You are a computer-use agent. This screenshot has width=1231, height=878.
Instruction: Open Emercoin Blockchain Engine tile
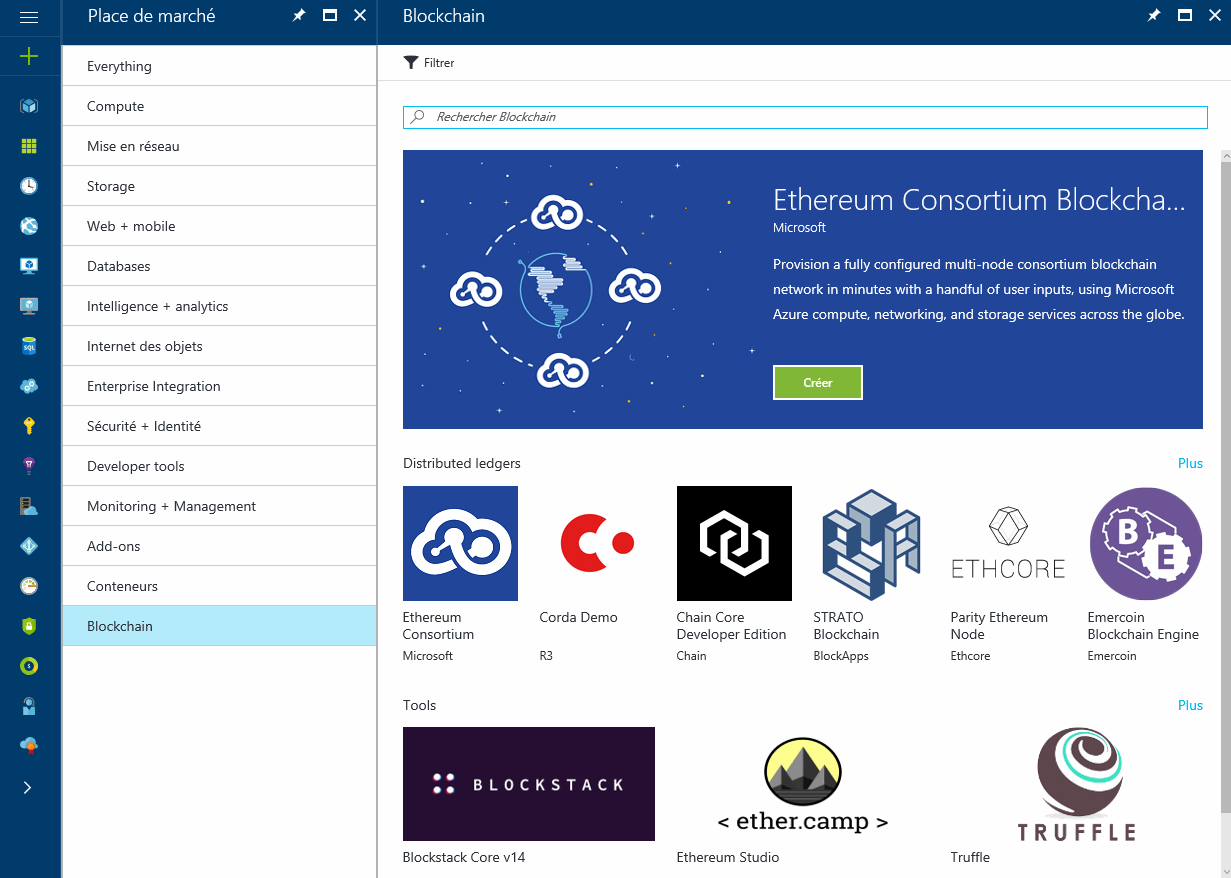pyautogui.click(x=1145, y=574)
